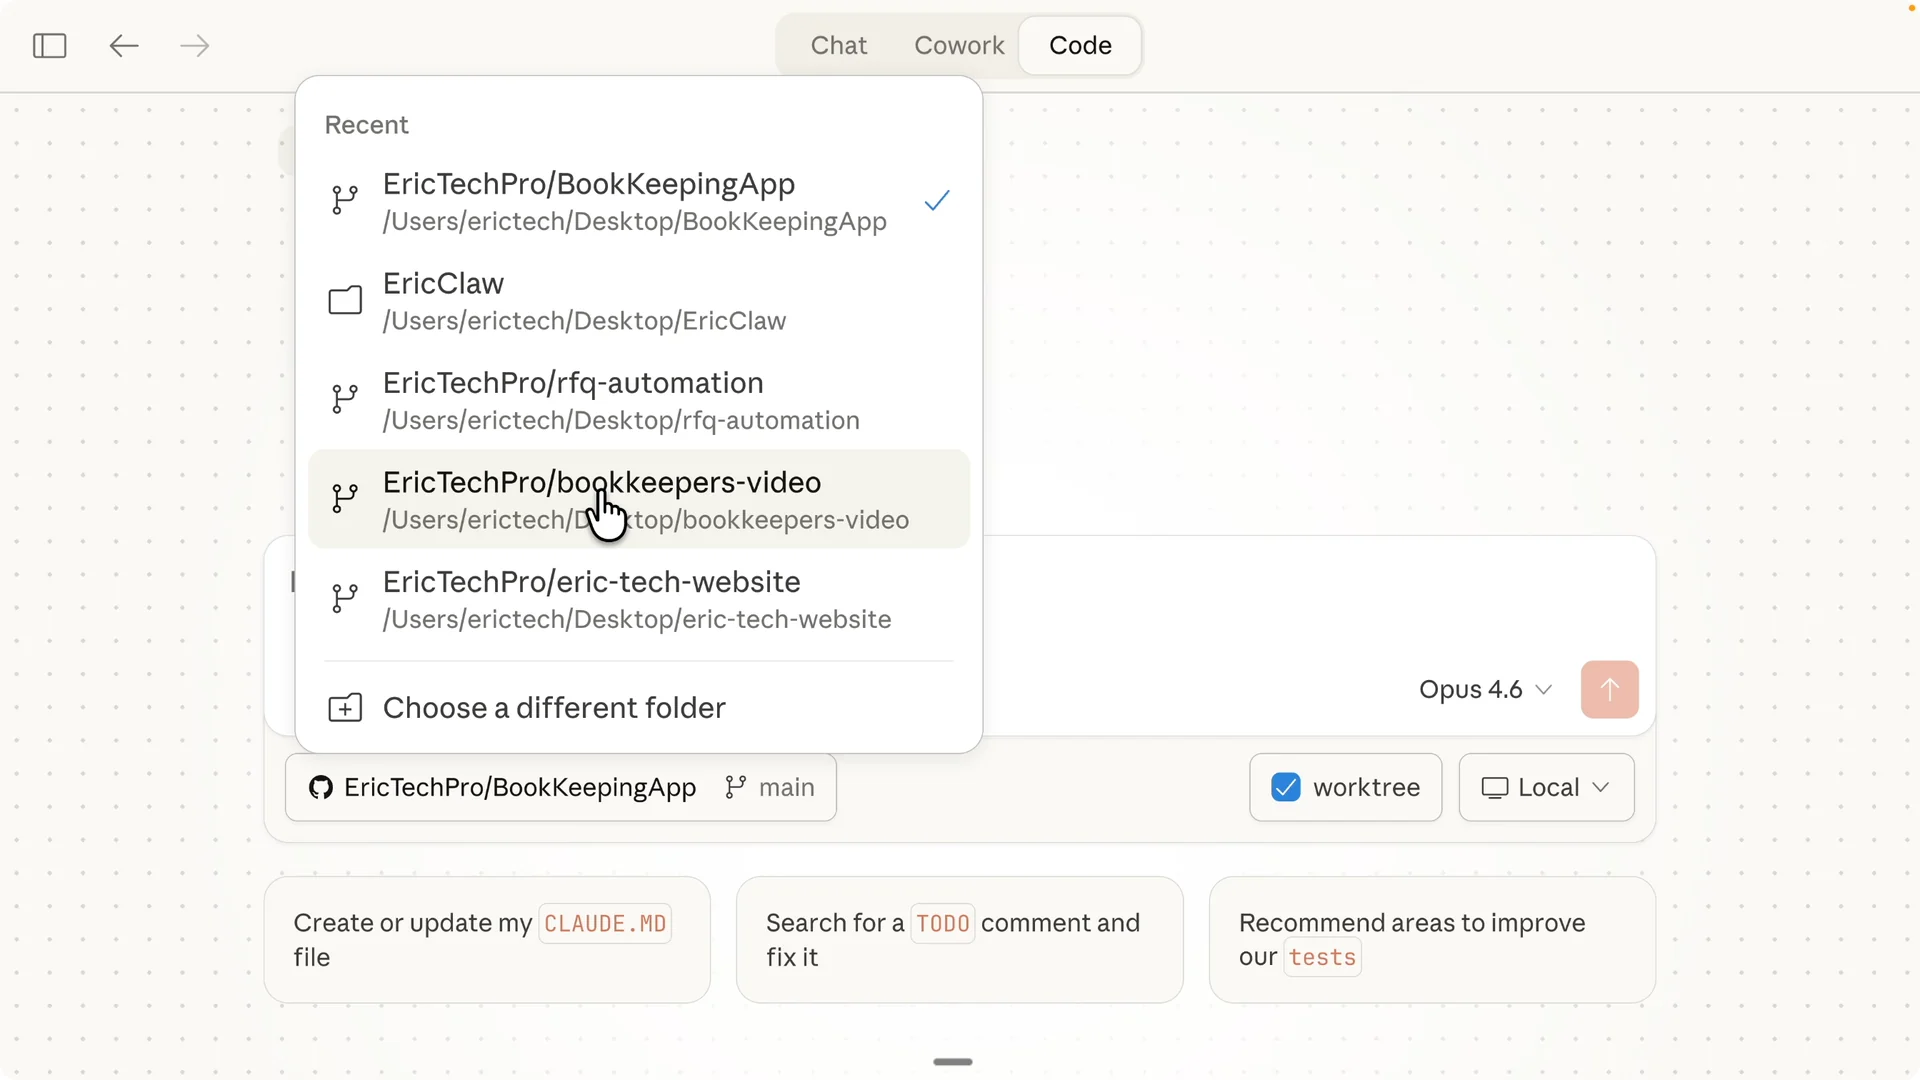Click the /Users/erictech/Desktop/EricClaw path text
The image size is (1920, 1080).
(x=584, y=321)
